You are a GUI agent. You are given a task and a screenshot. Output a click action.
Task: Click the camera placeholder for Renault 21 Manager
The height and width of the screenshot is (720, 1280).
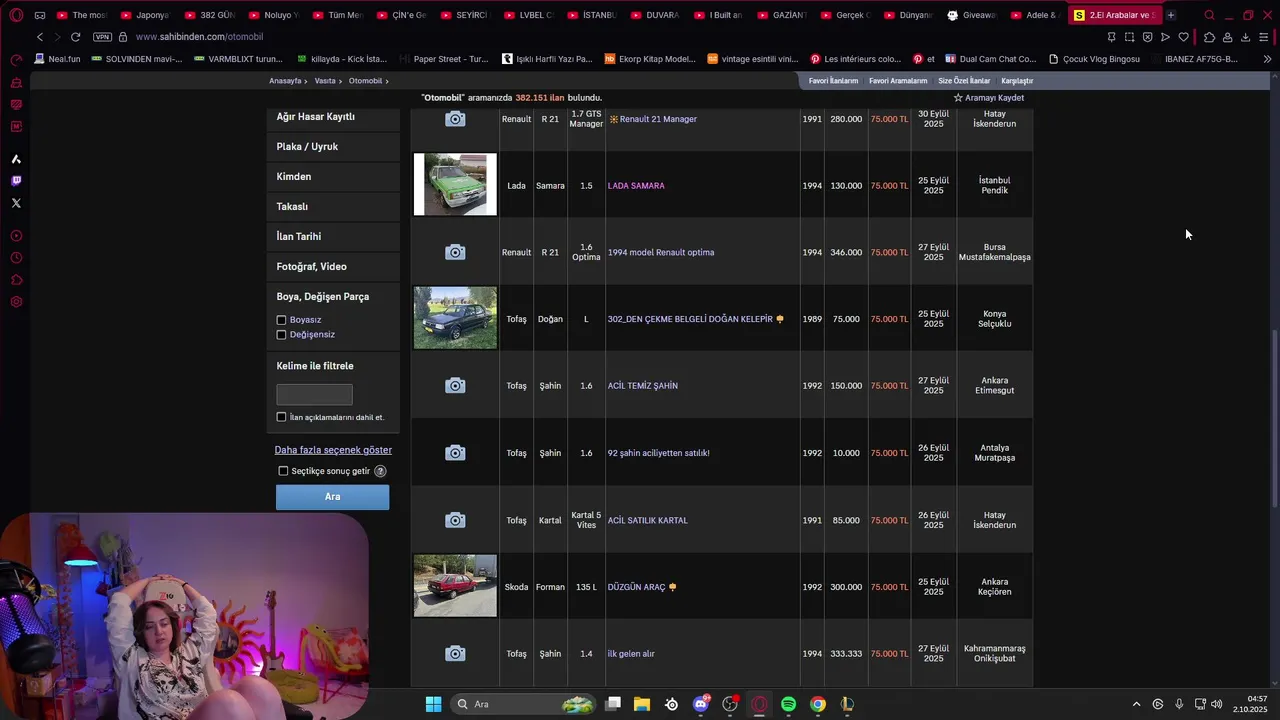(x=455, y=119)
